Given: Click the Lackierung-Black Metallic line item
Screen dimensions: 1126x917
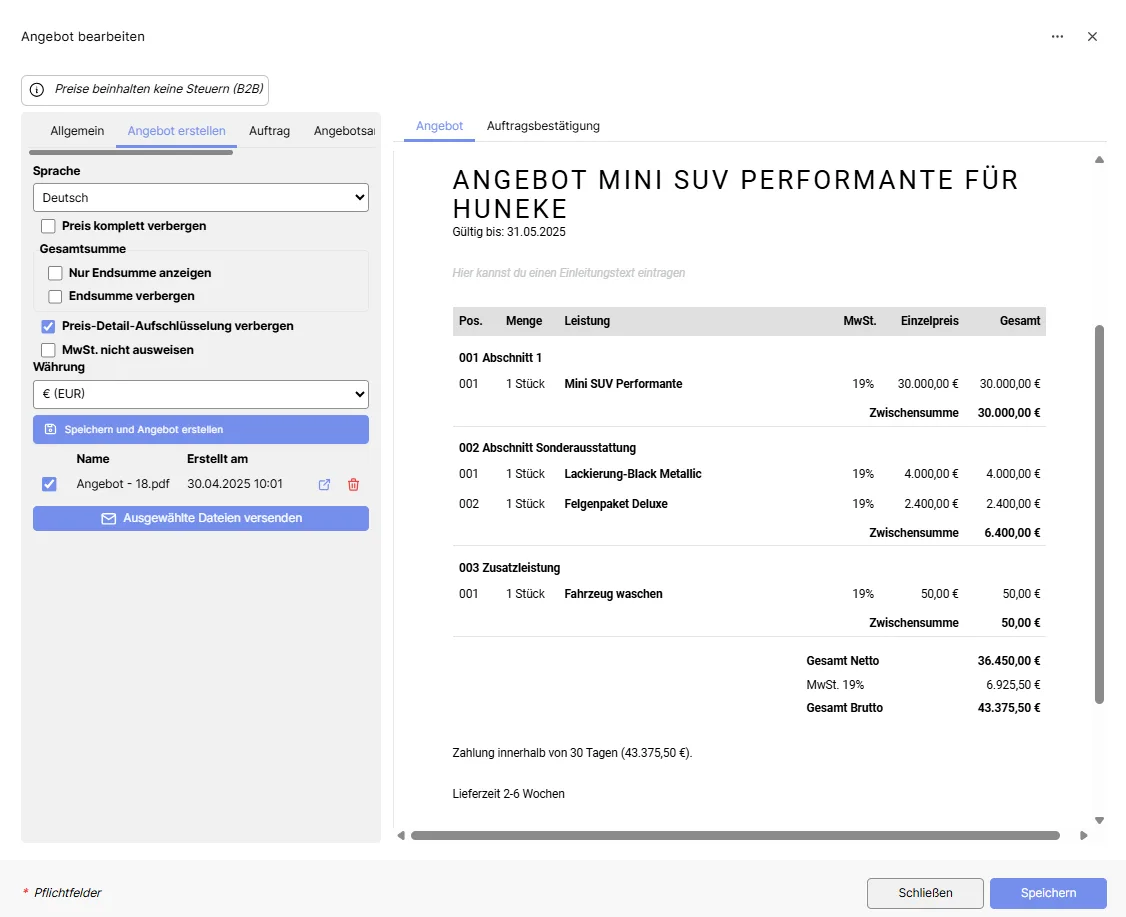Looking at the screenshot, I should click(633, 474).
